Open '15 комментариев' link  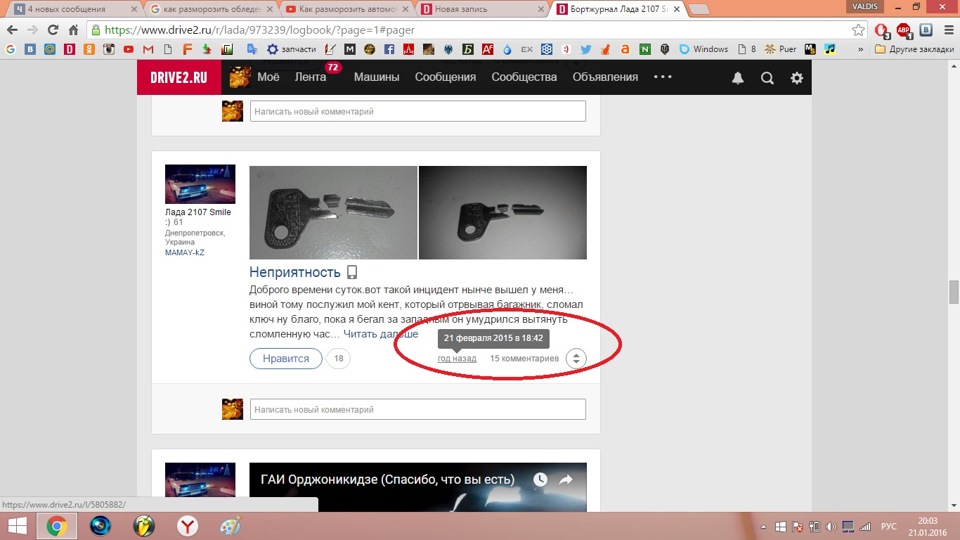[x=524, y=358]
